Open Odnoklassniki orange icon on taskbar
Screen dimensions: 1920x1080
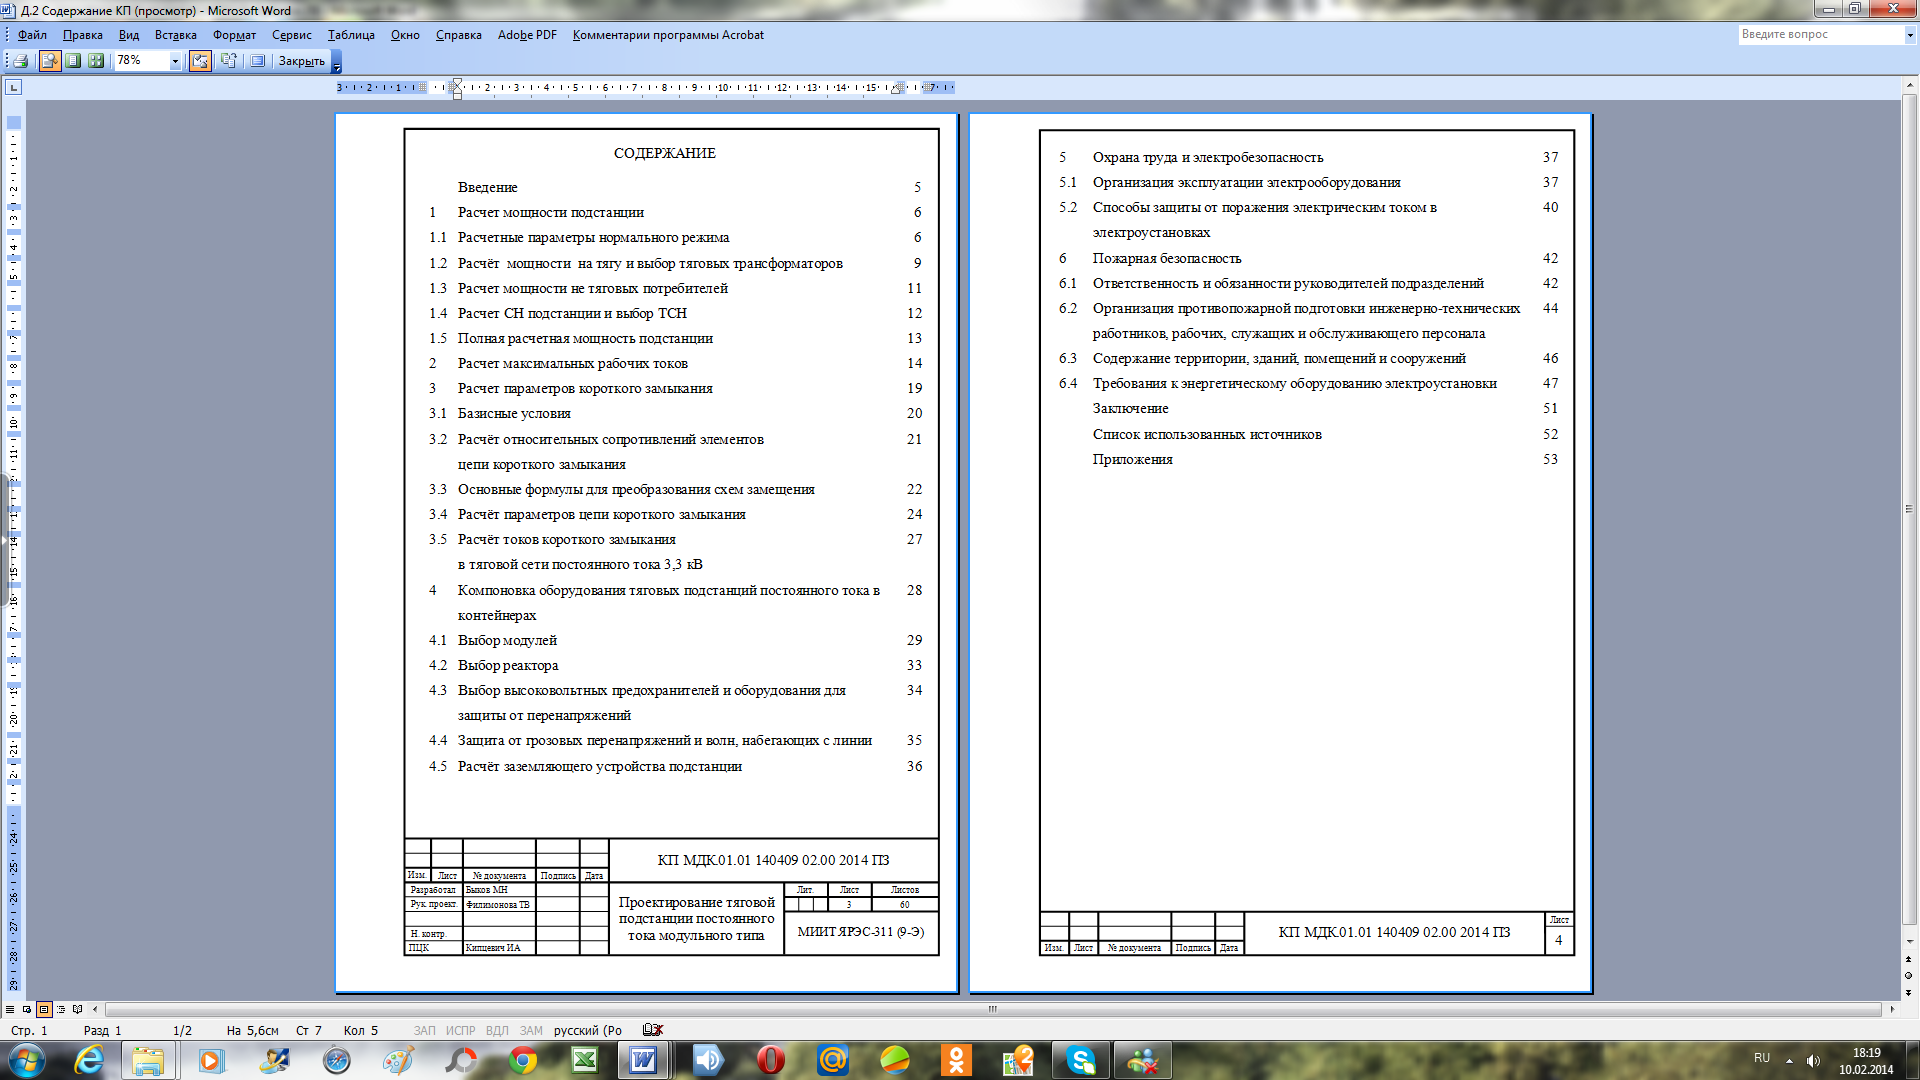956,1060
